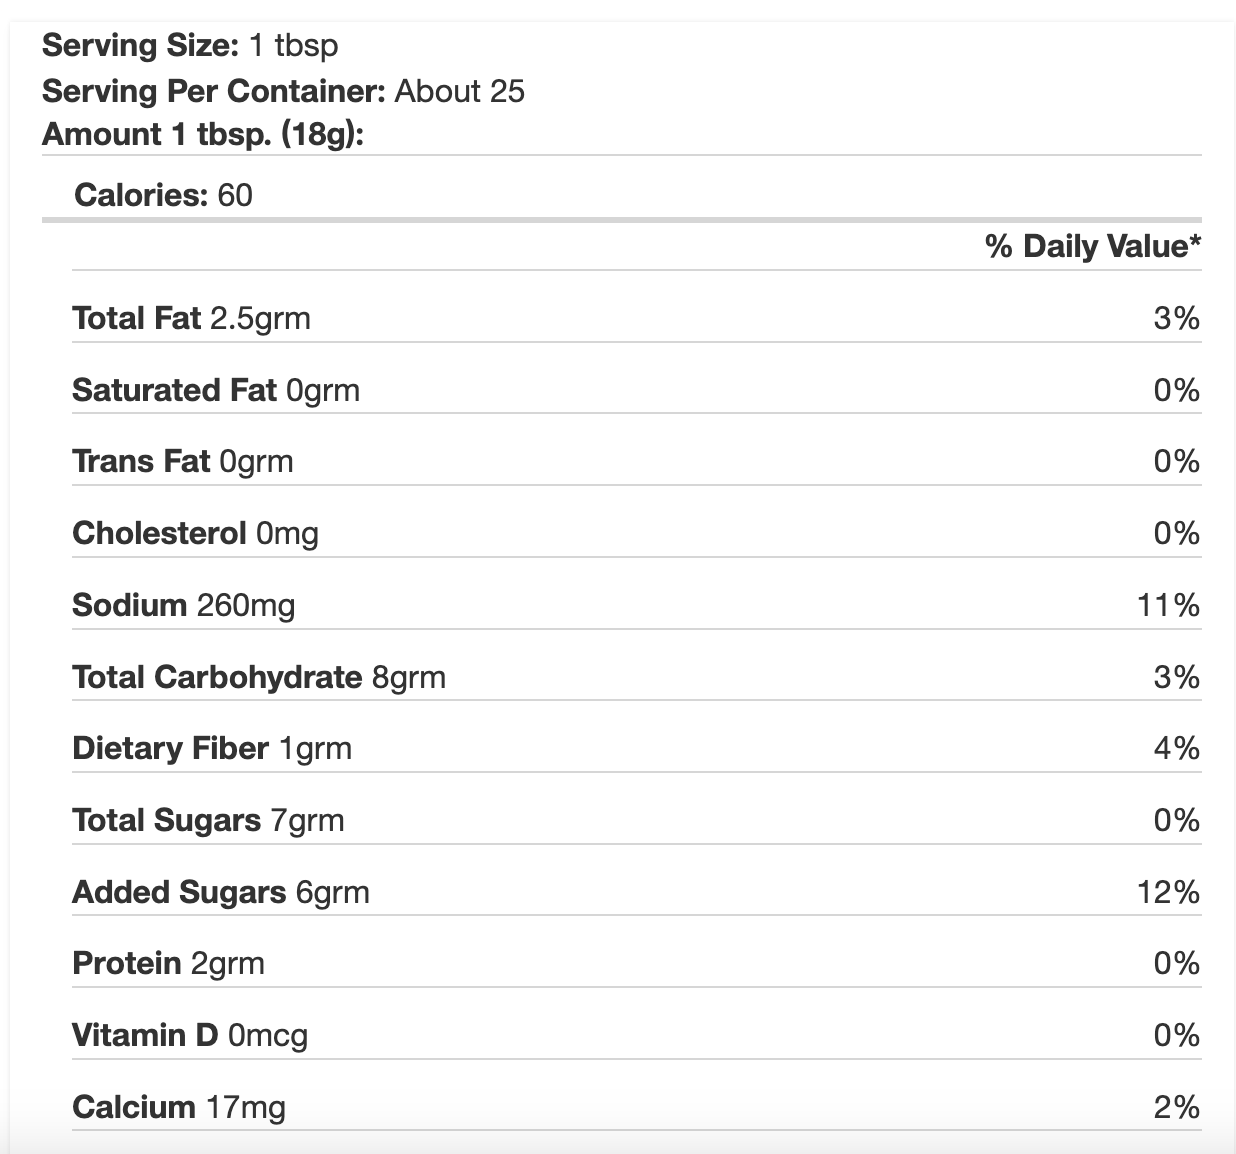Click the Dietary Fiber 1grm label
This screenshot has width=1236, height=1154.
[x=212, y=748]
